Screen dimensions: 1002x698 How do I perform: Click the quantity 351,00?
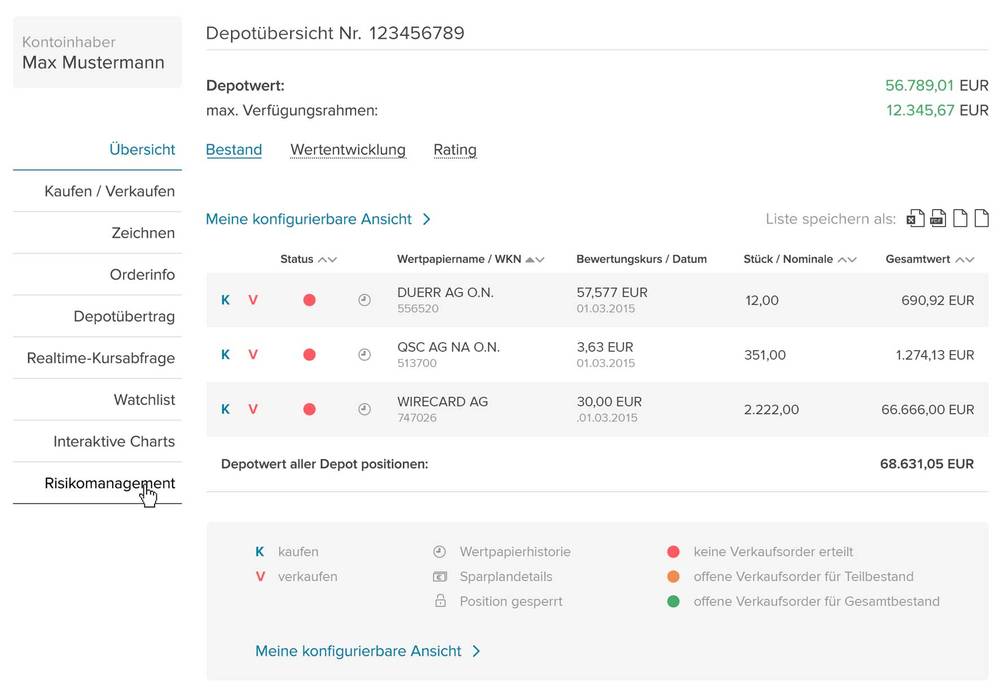point(764,355)
